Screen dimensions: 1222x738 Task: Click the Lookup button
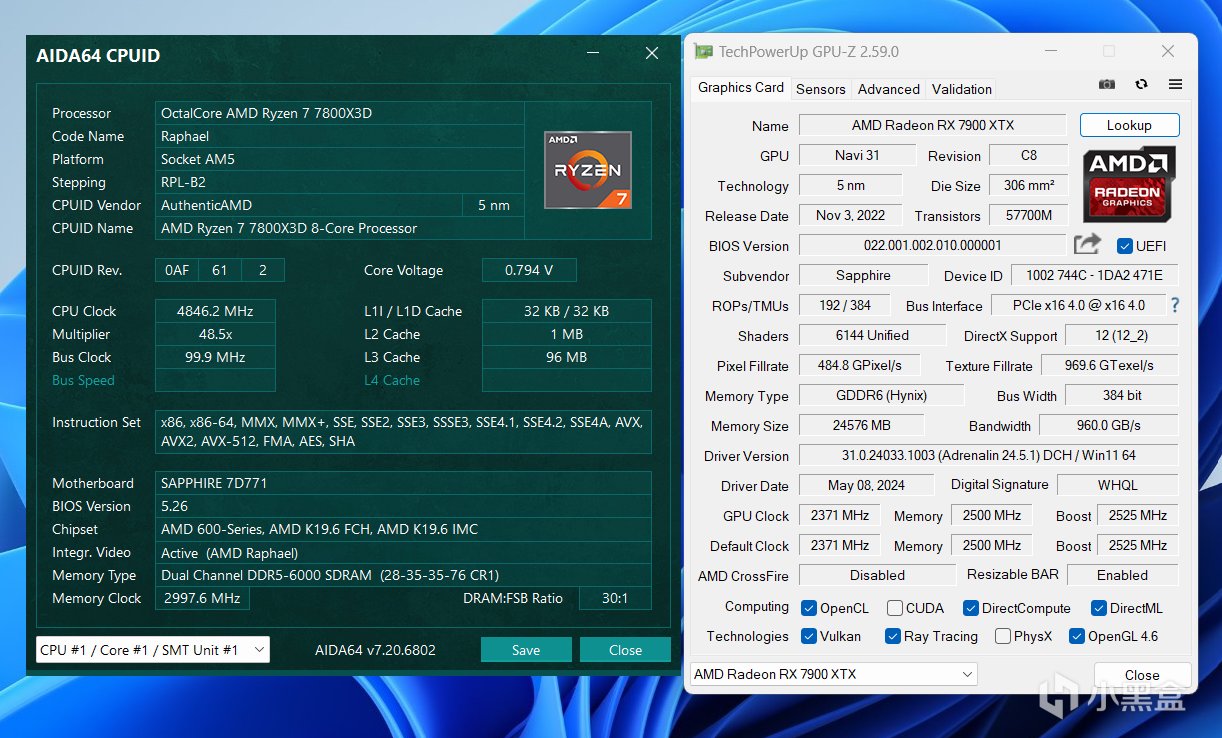(x=1129, y=125)
